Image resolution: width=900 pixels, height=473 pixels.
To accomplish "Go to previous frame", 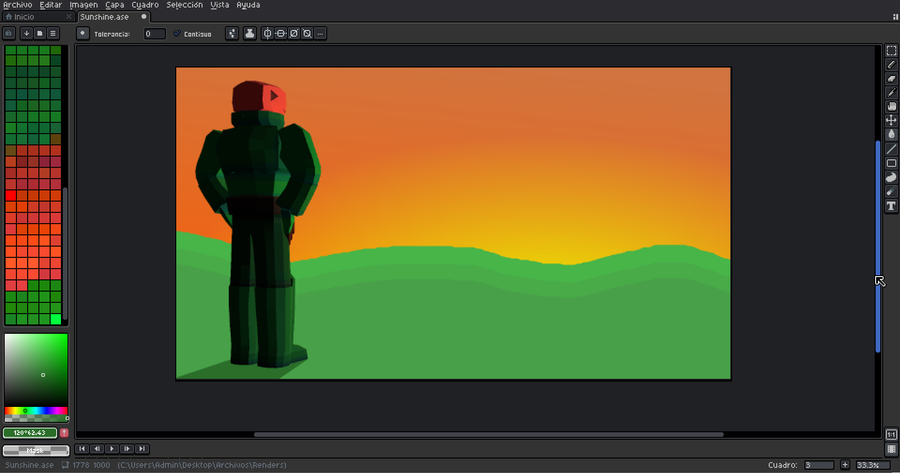I will [x=97, y=448].
